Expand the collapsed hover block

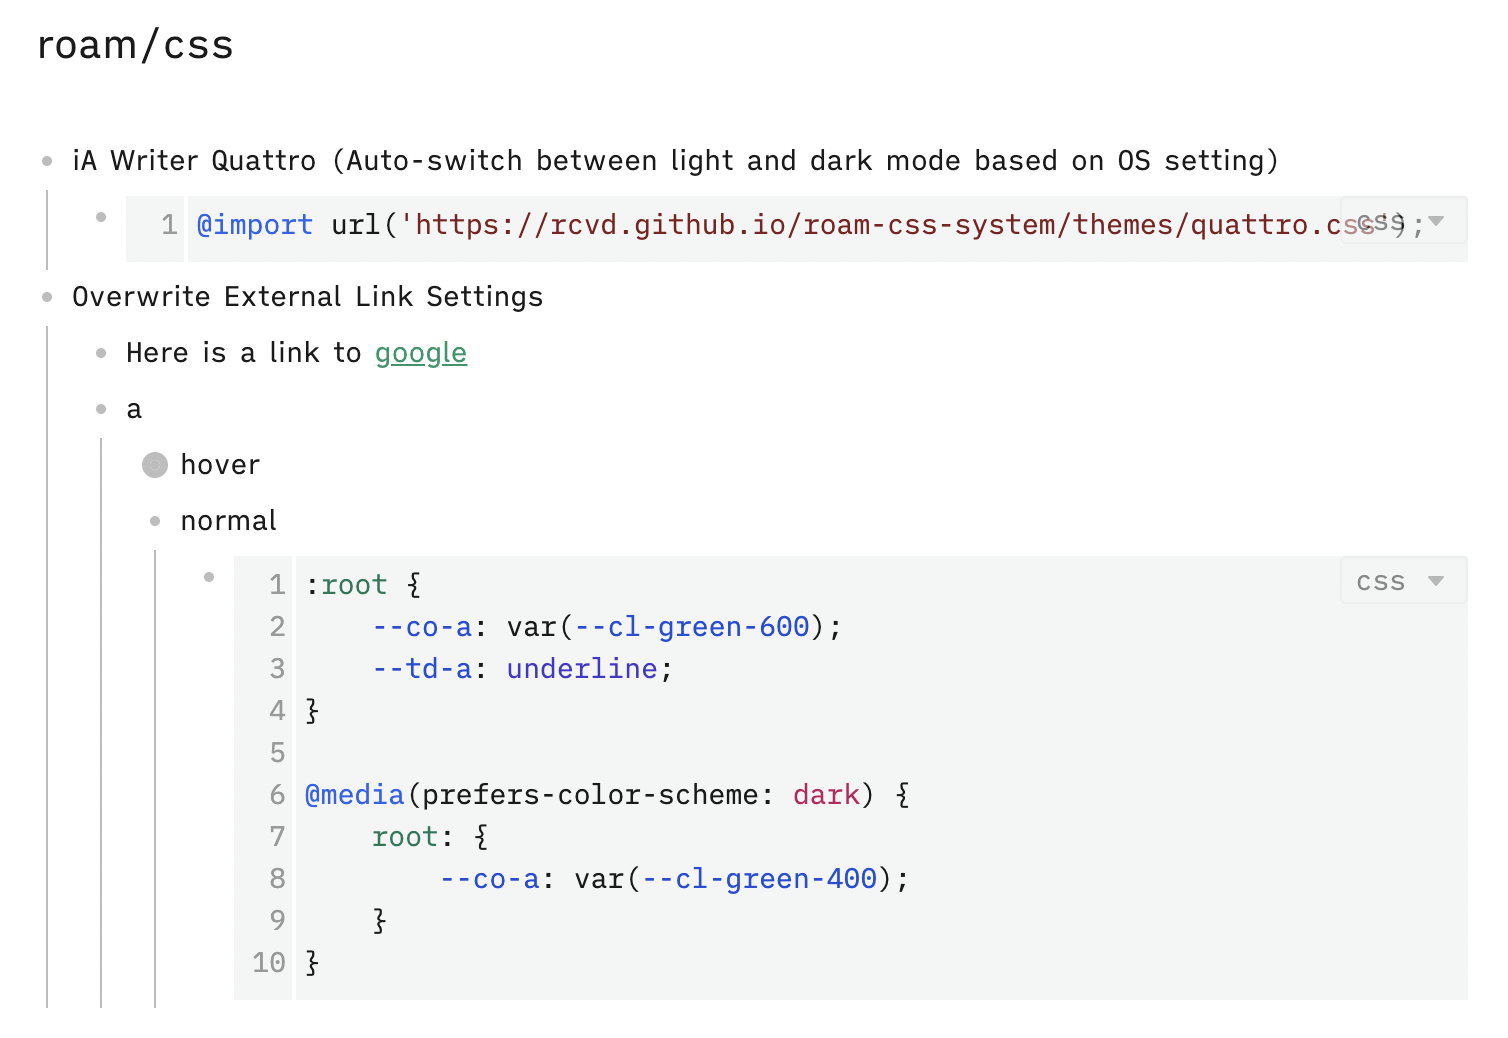click(x=155, y=464)
